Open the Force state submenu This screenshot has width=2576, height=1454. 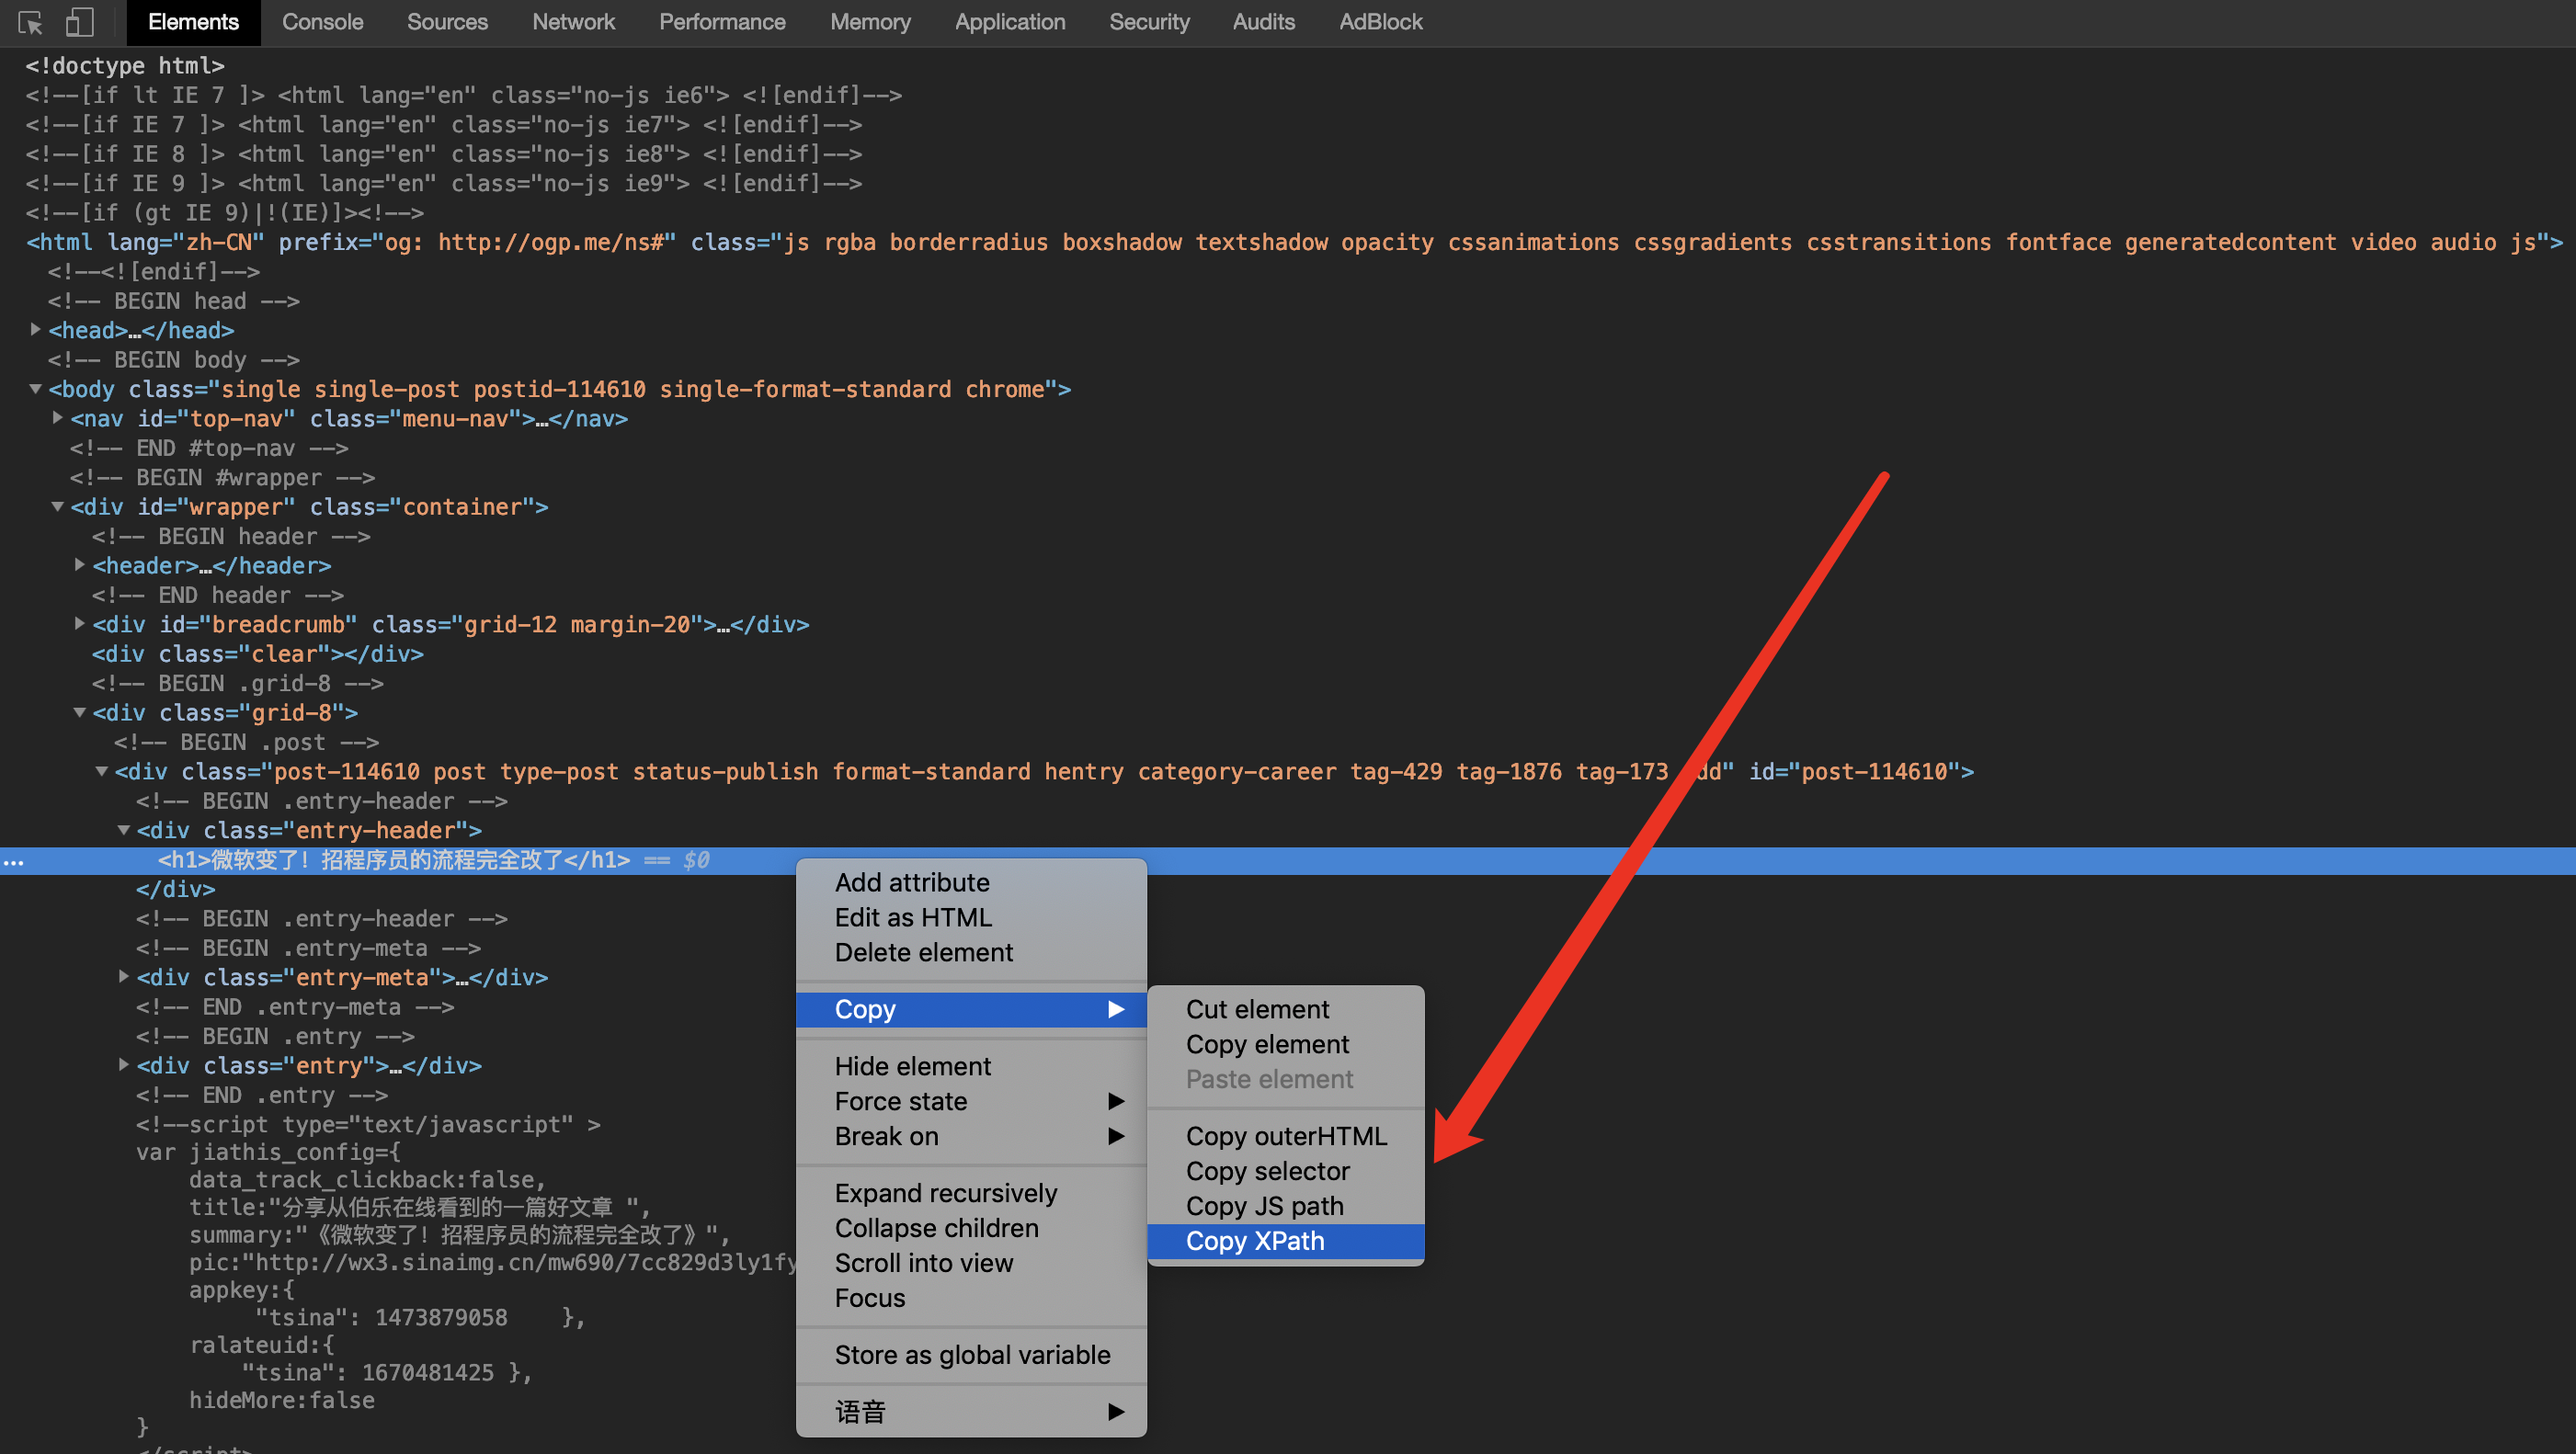coord(971,1101)
